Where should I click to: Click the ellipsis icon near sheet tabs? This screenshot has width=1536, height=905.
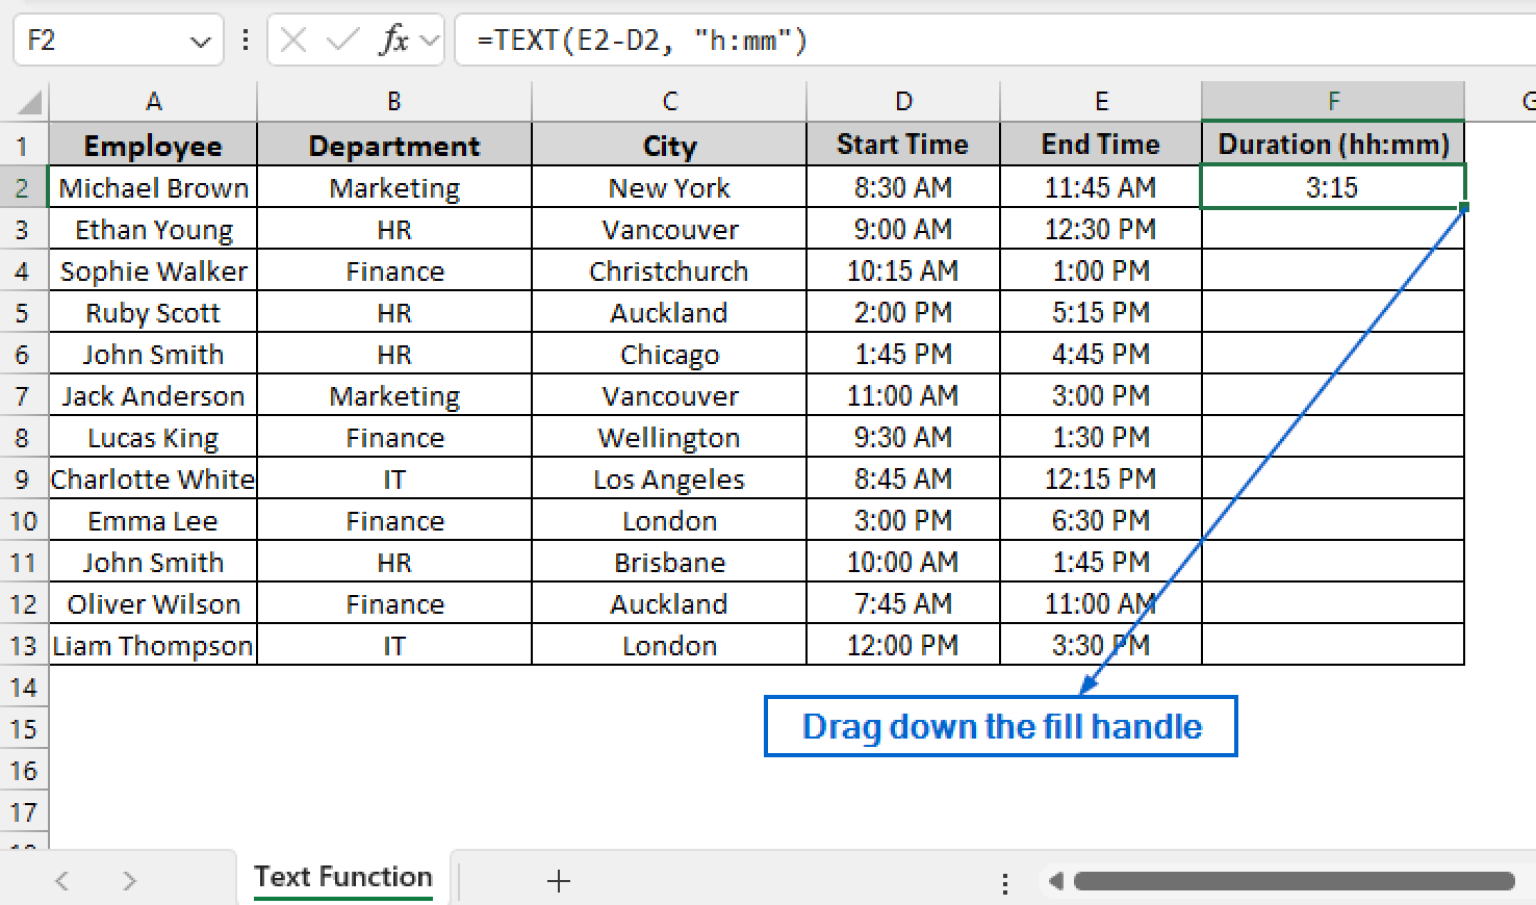(x=1004, y=881)
